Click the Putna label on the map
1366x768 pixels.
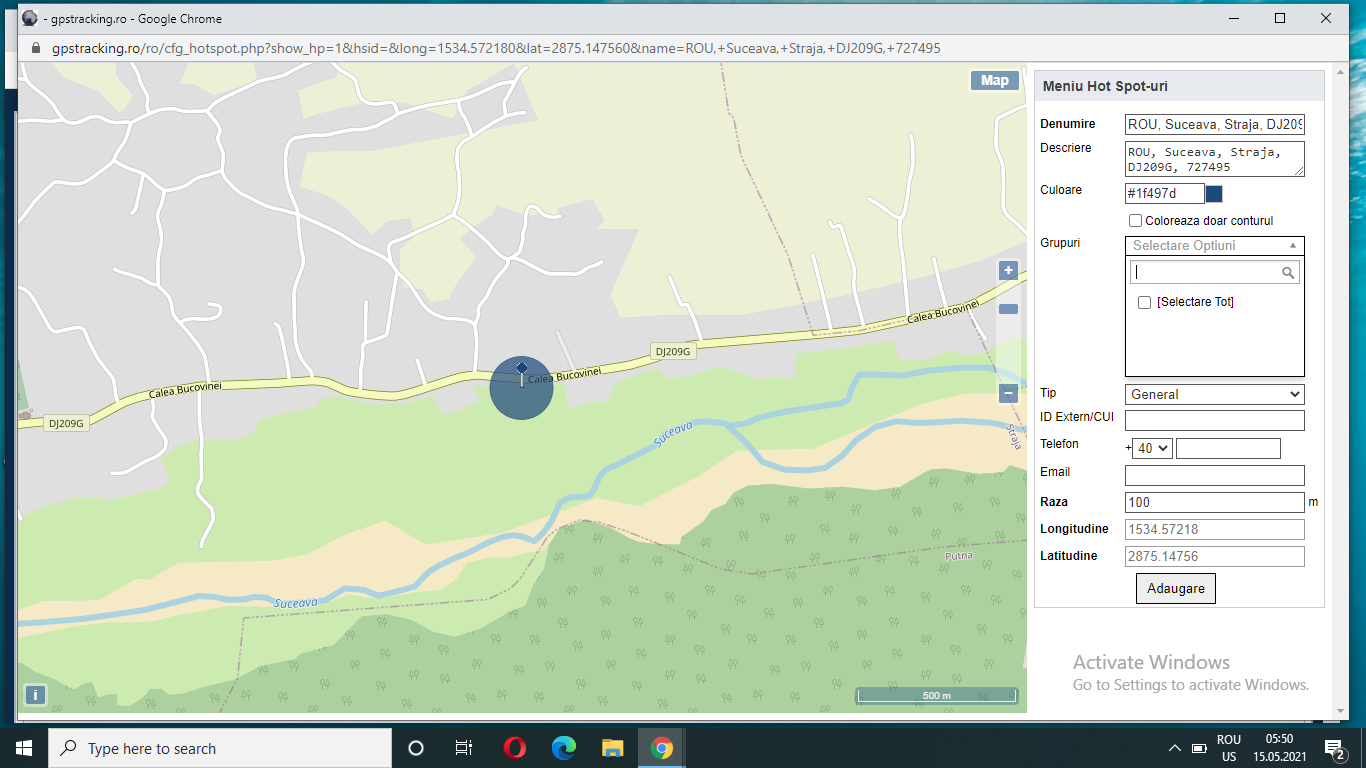pos(959,555)
